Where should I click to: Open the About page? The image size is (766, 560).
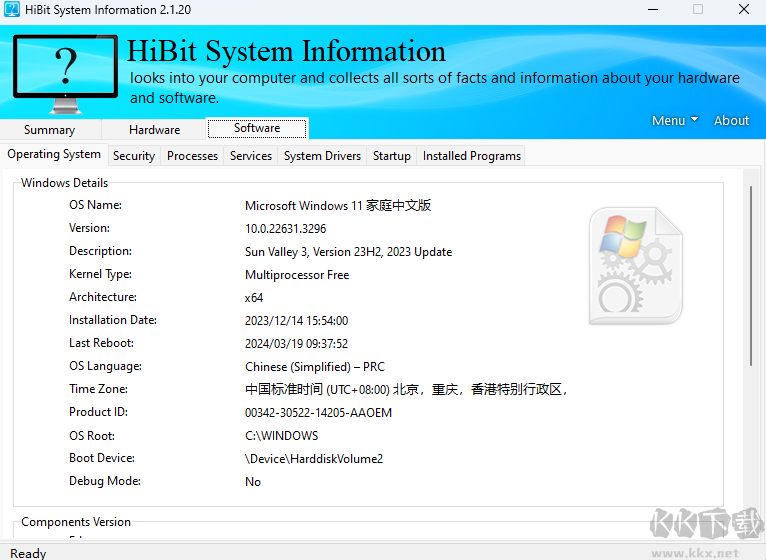tap(731, 120)
